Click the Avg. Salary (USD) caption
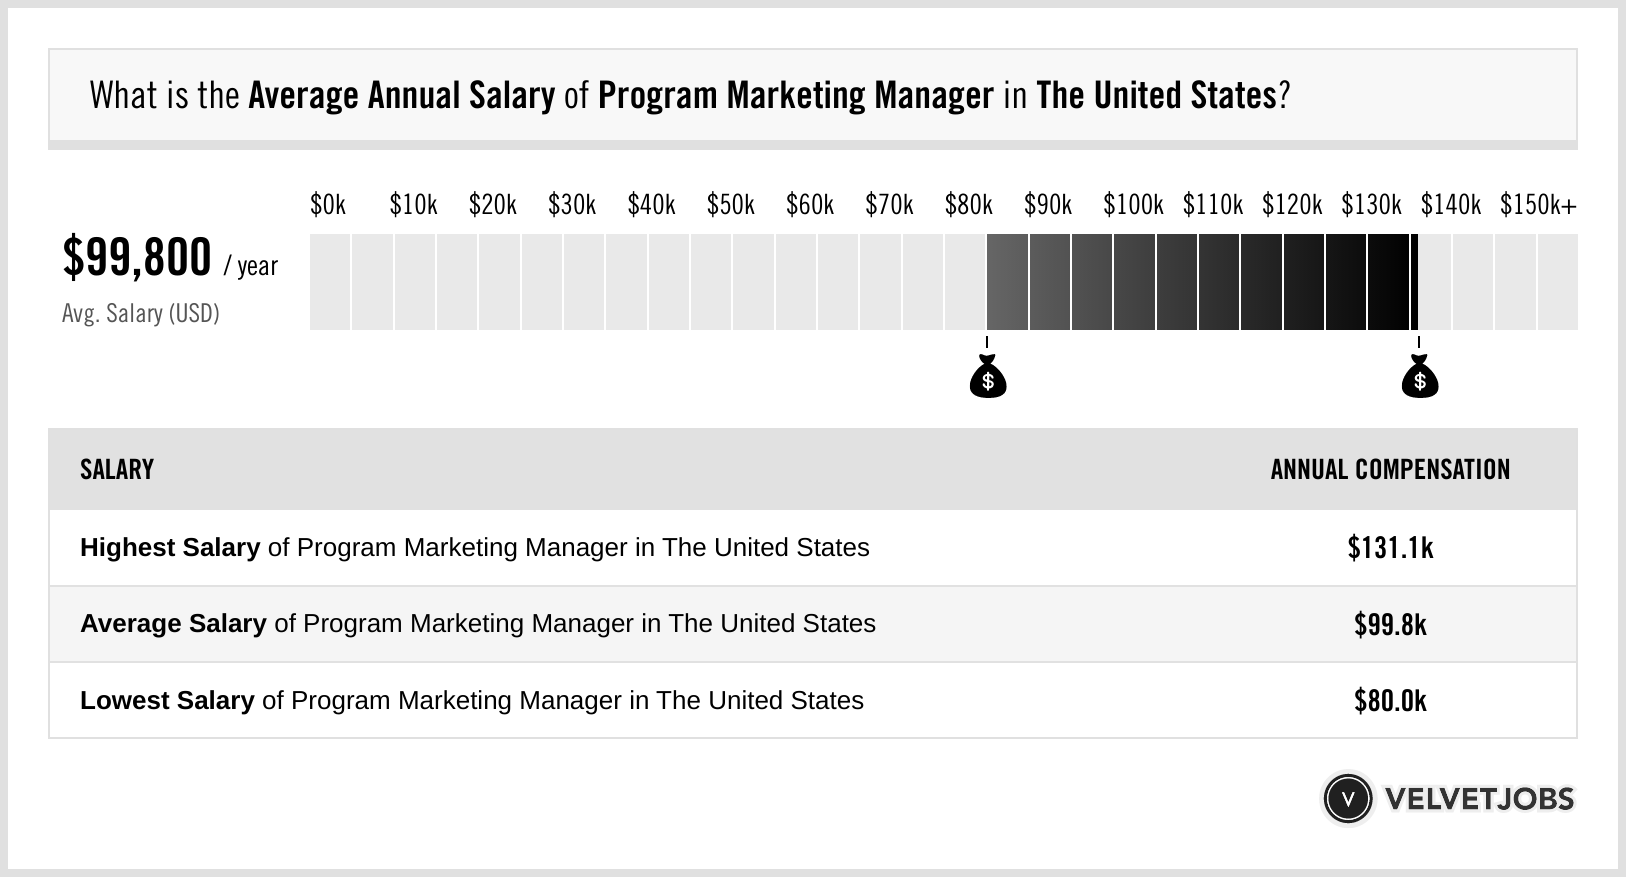Screen dimensions: 1626x878 (x=141, y=314)
